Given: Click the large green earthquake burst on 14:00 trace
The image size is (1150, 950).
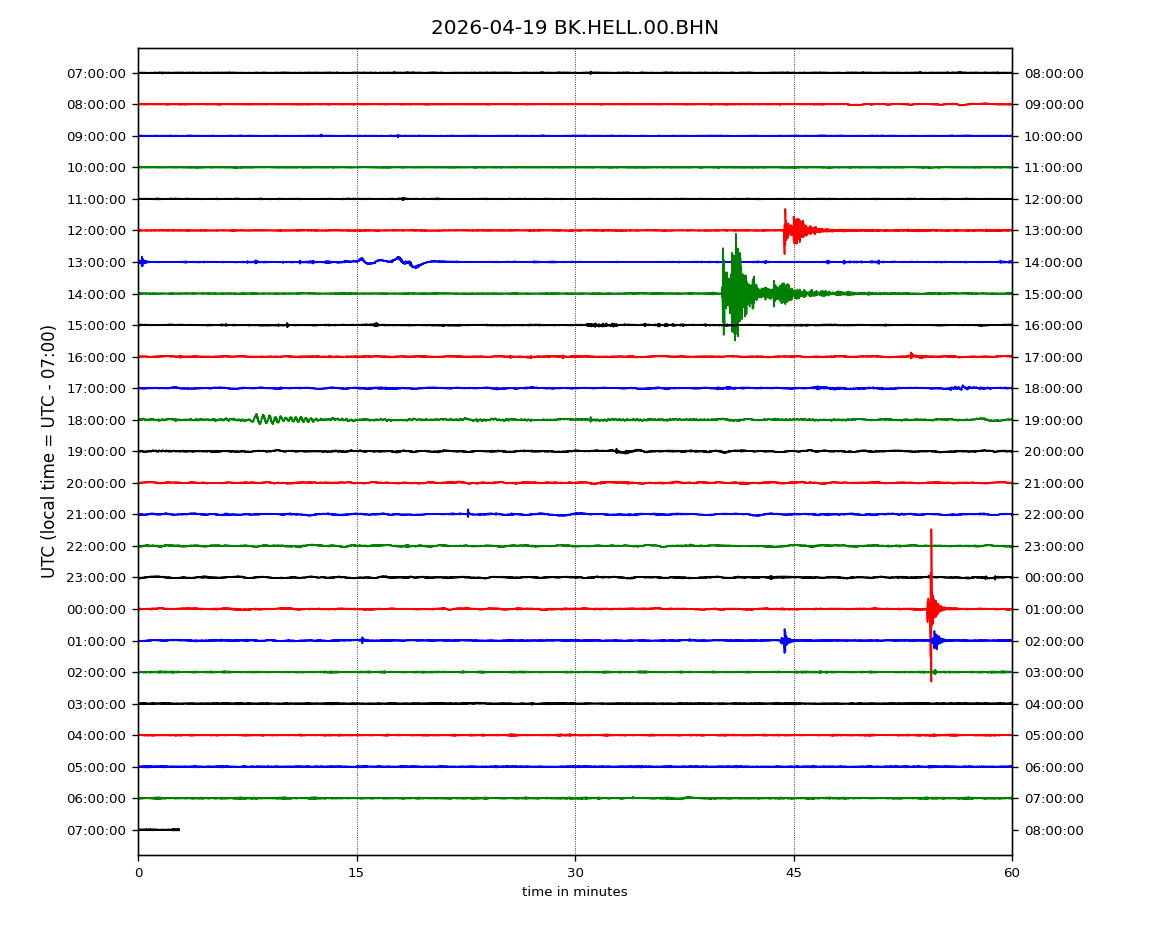Looking at the screenshot, I should 736,292.
